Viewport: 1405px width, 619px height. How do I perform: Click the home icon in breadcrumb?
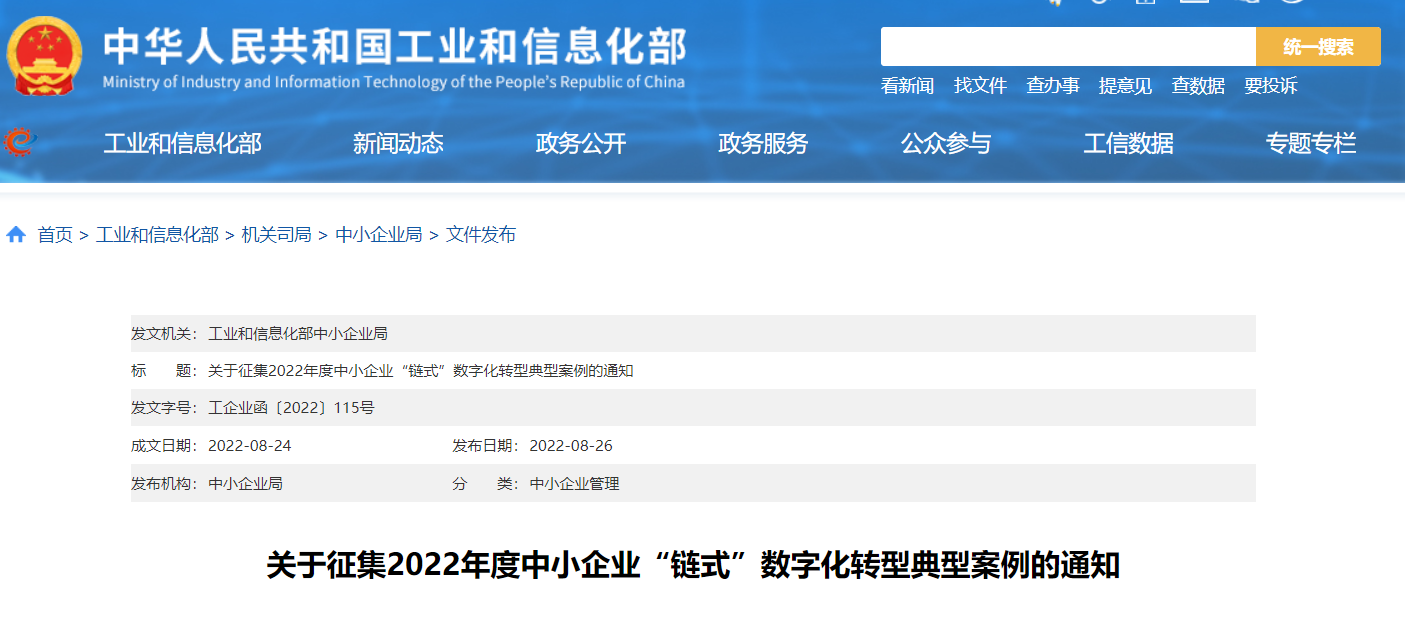[16, 235]
